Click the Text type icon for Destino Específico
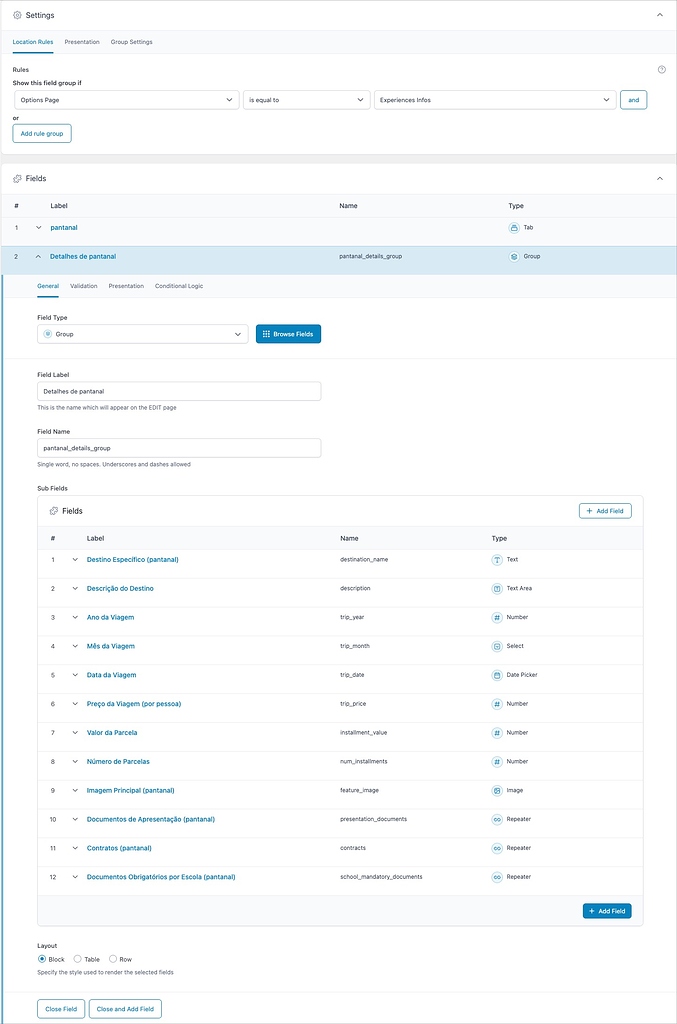Image resolution: width=677 pixels, height=1024 pixels. [x=496, y=560]
